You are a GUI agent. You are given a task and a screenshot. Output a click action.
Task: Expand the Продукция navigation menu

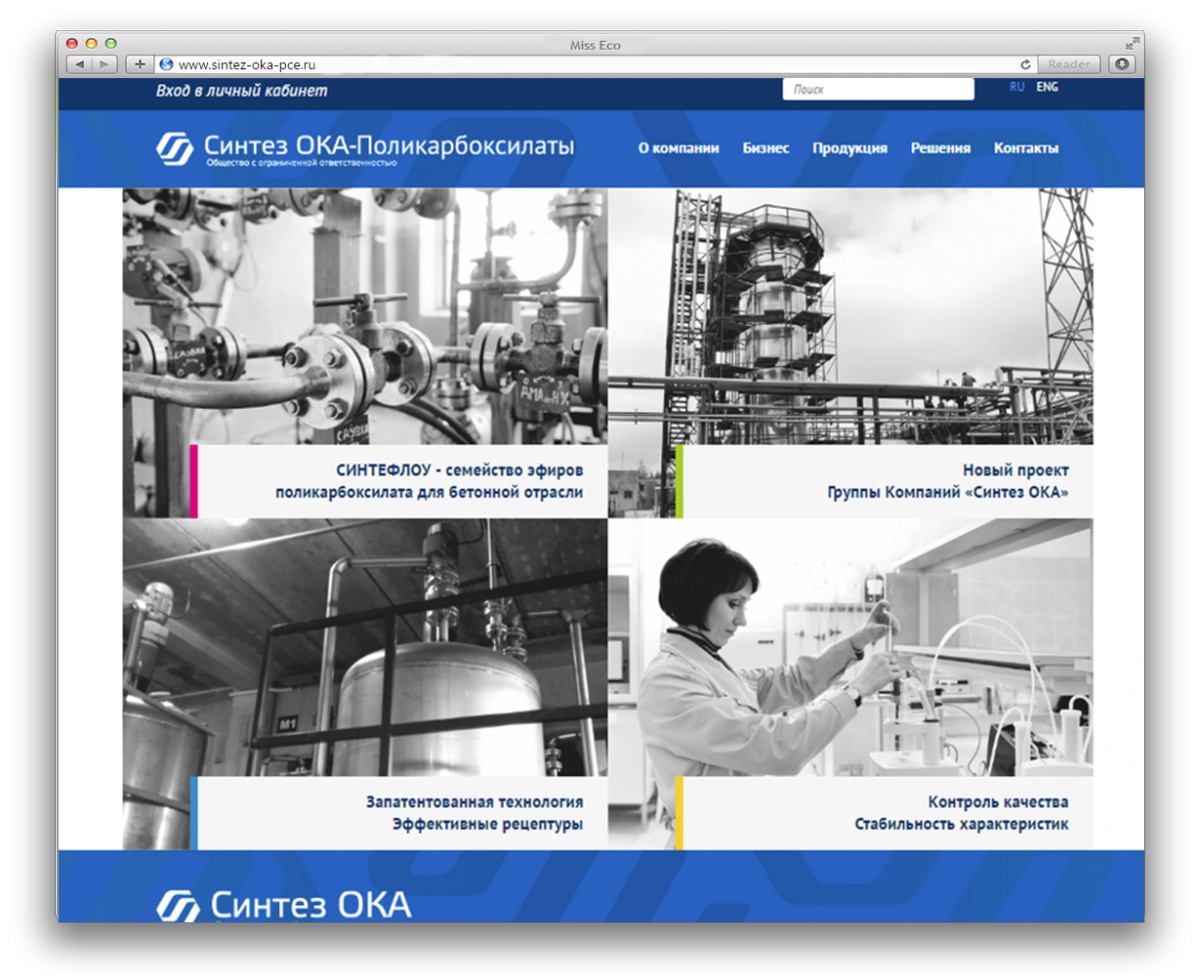(849, 148)
